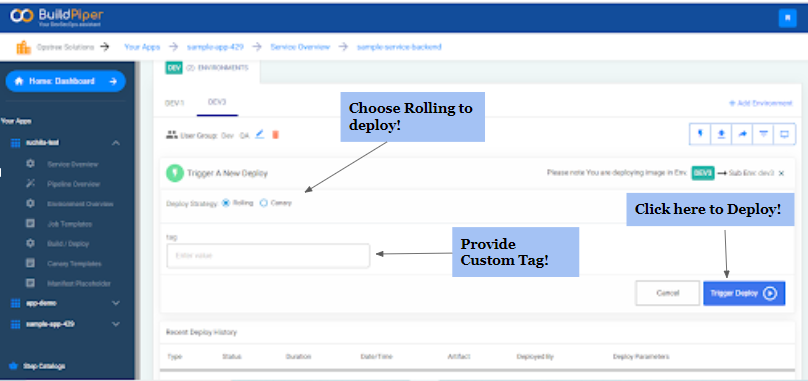Expand the app-demo section chevron

pyautogui.click(x=116, y=303)
